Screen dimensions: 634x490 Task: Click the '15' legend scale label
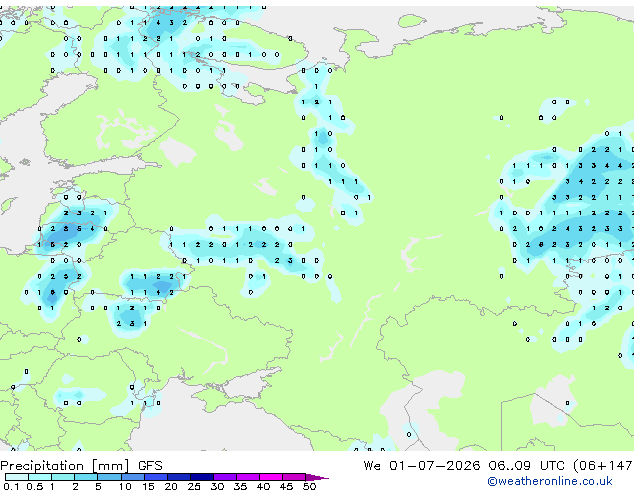pos(148,486)
